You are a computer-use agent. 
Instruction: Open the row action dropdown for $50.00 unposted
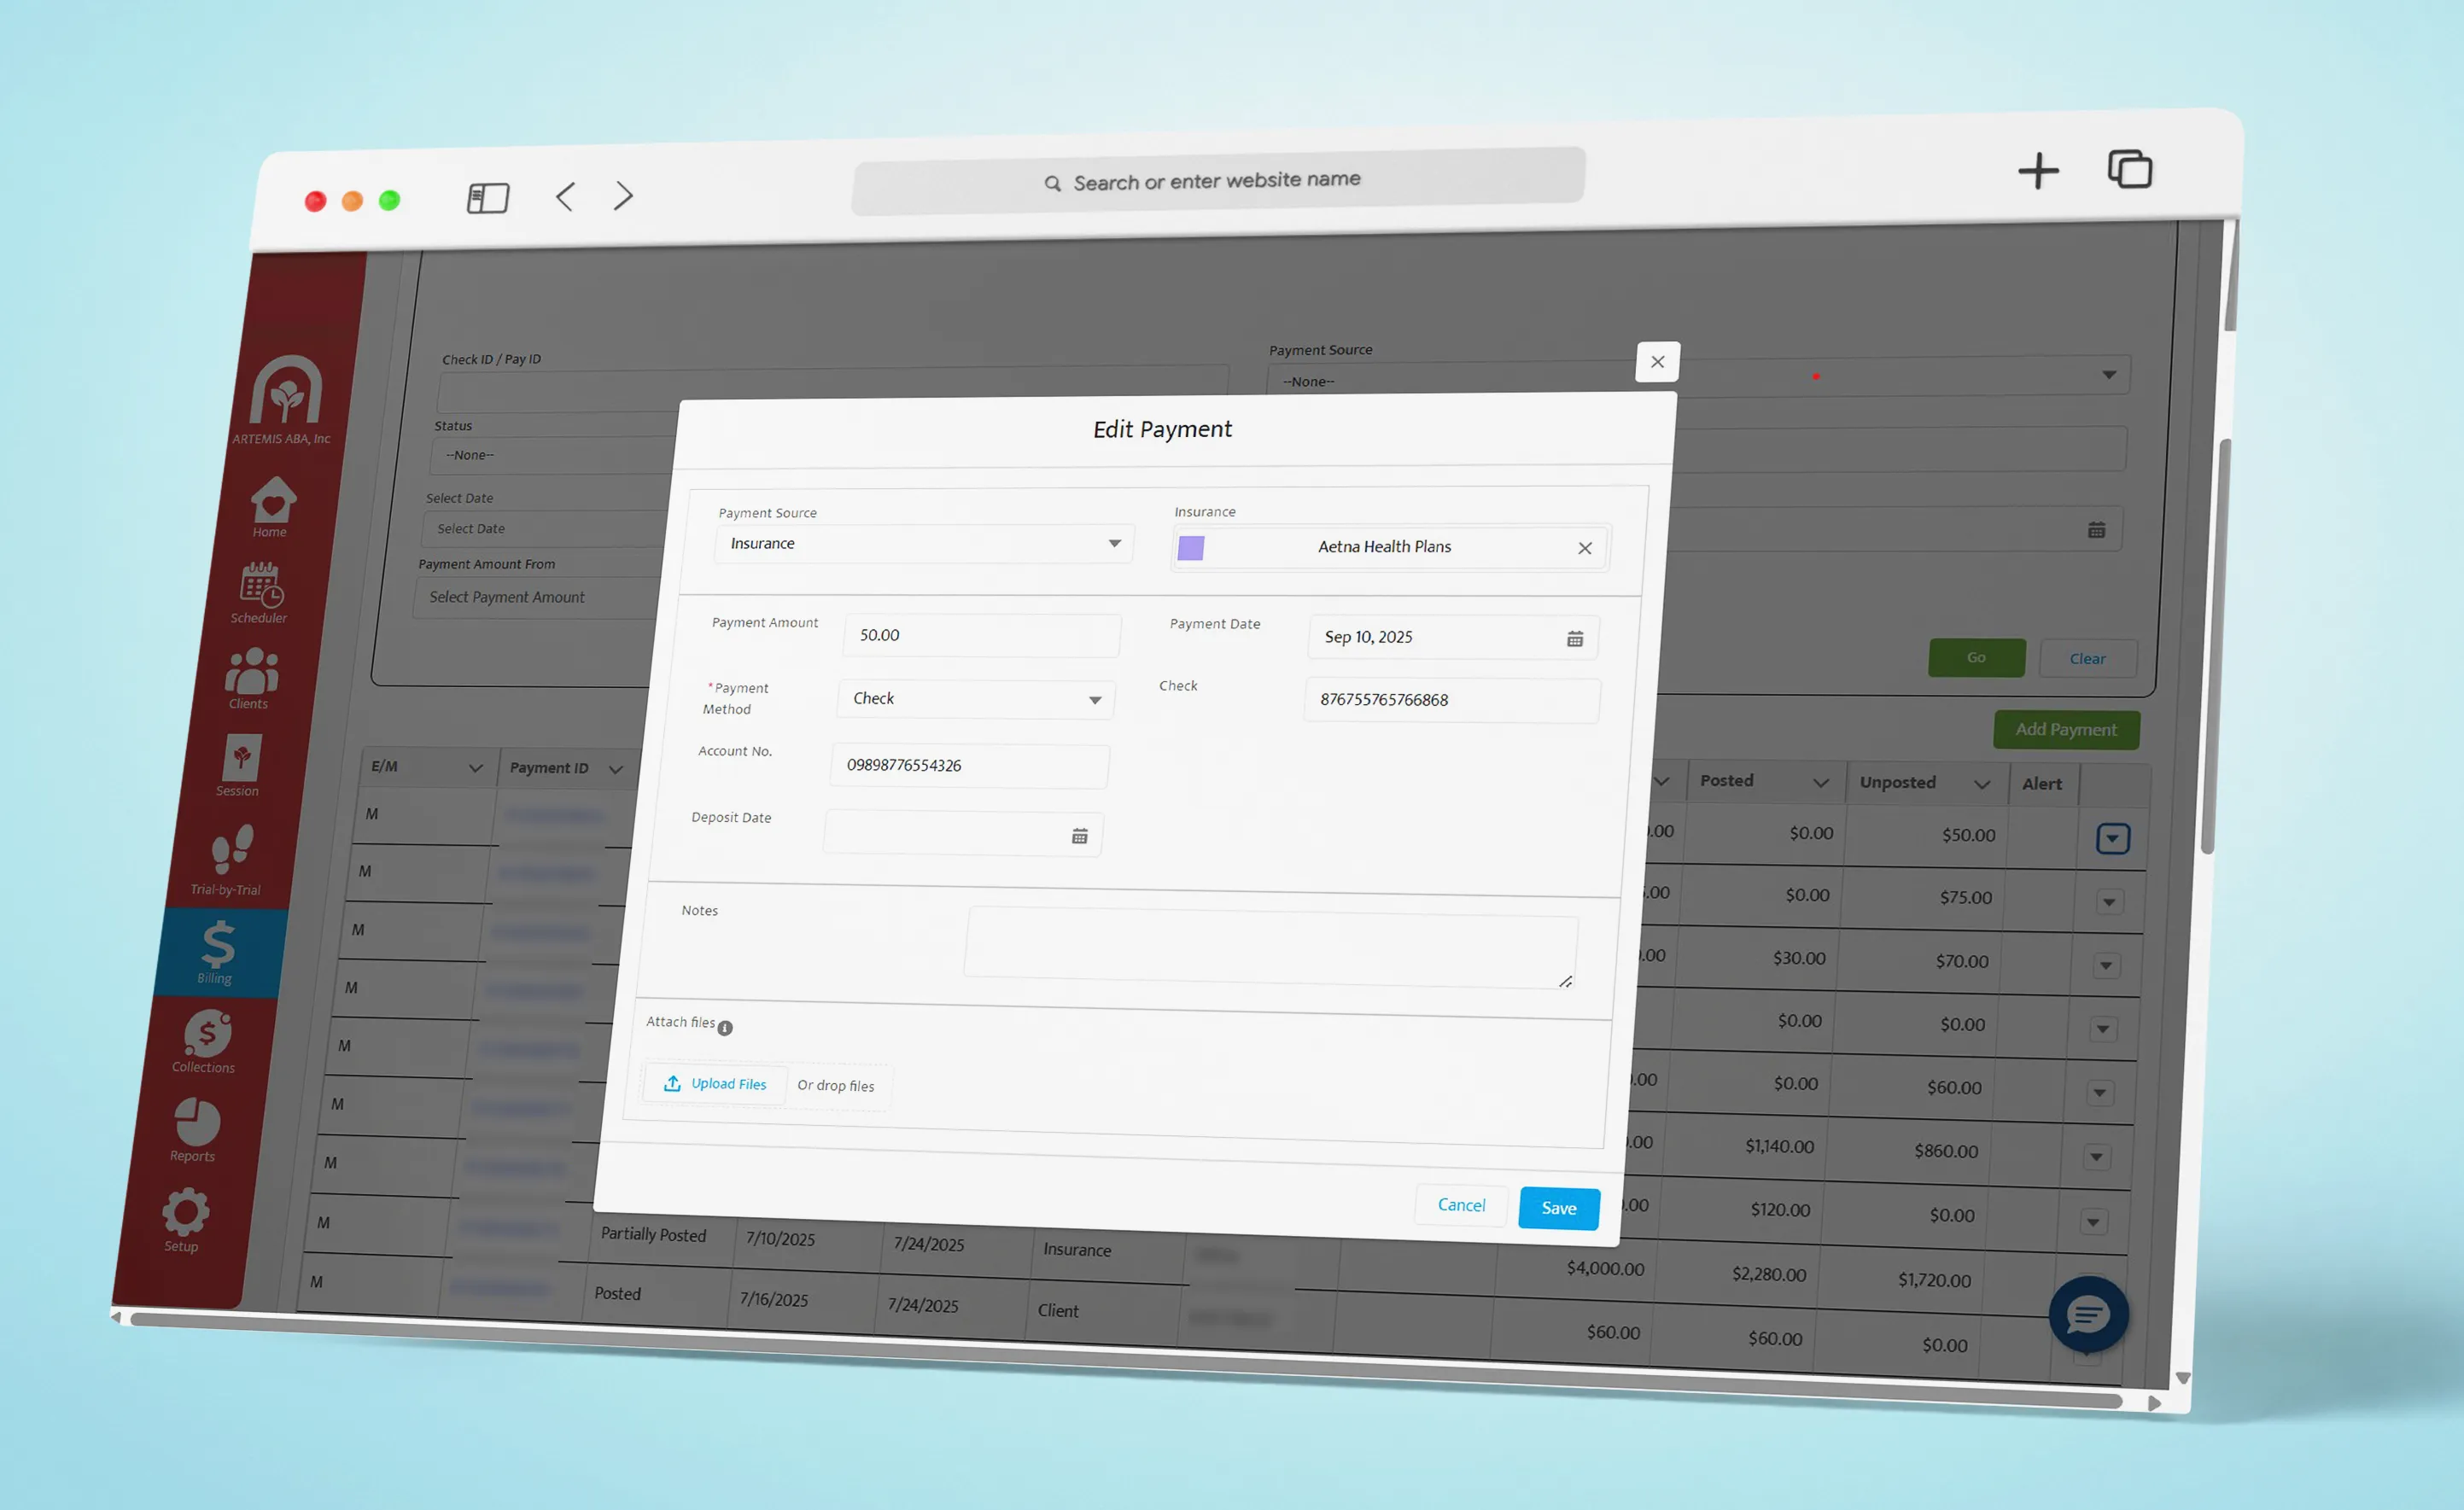click(2113, 838)
